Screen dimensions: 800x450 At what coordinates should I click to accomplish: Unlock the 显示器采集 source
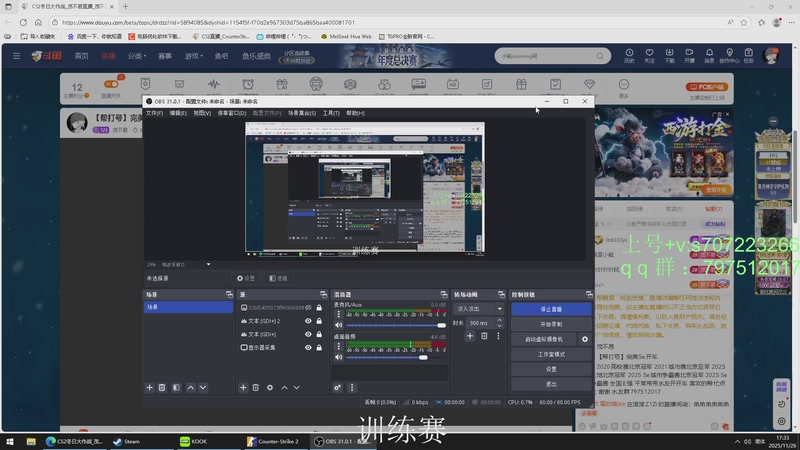point(319,347)
